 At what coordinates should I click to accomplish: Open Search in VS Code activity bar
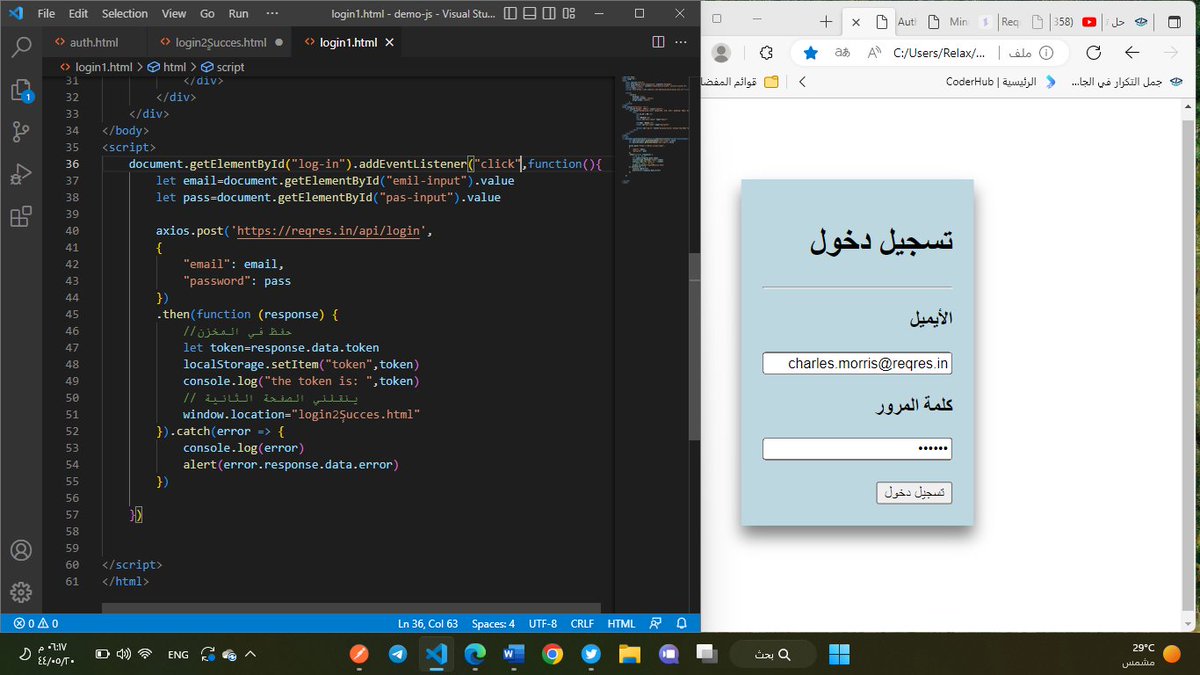21,47
